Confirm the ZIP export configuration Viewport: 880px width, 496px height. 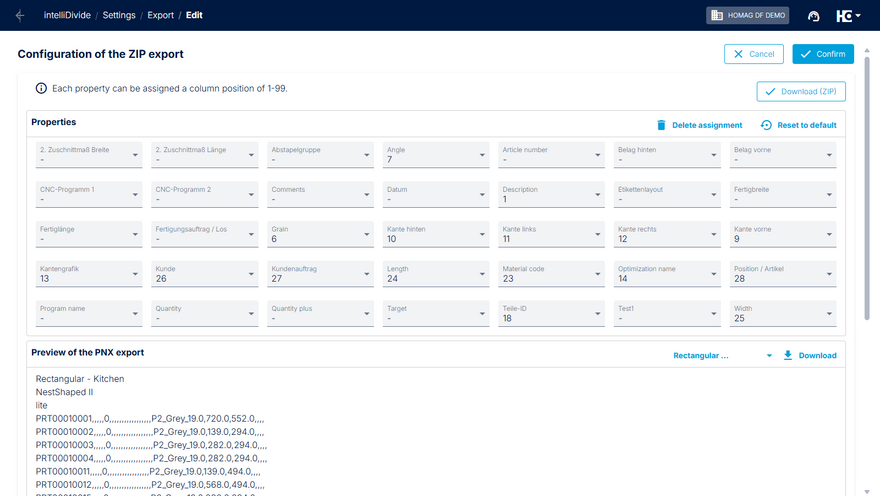point(822,54)
